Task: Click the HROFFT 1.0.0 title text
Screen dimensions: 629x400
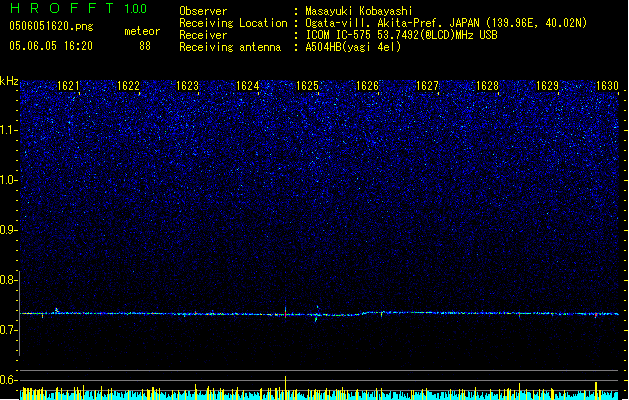Action: pyautogui.click(x=79, y=8)
